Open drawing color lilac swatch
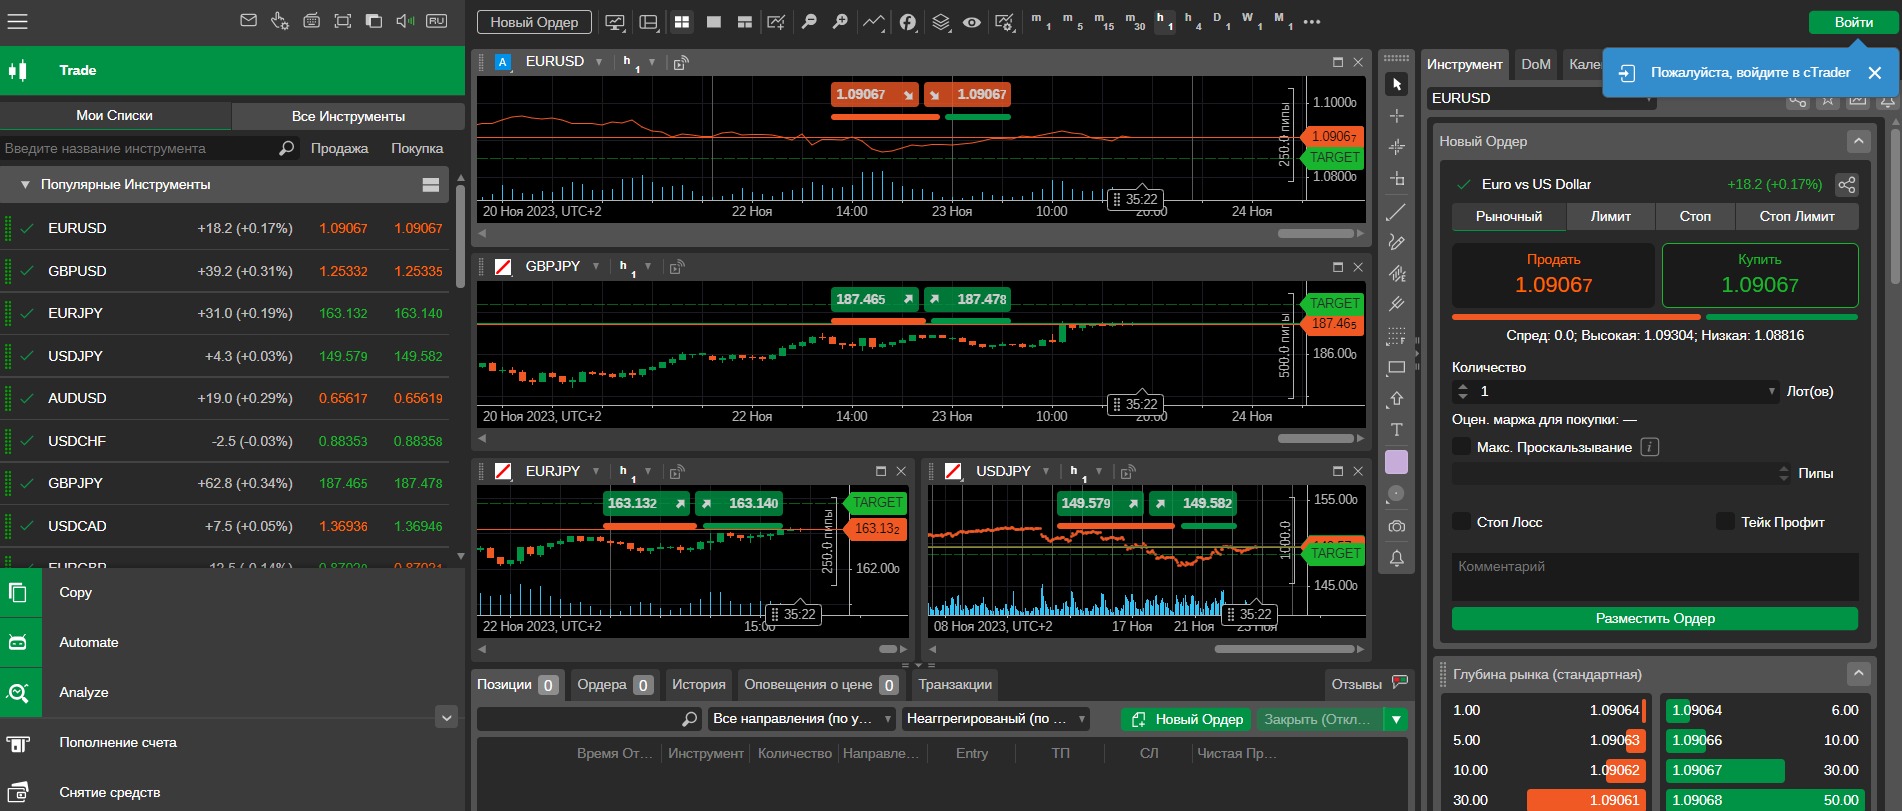 coord(1397,462)
